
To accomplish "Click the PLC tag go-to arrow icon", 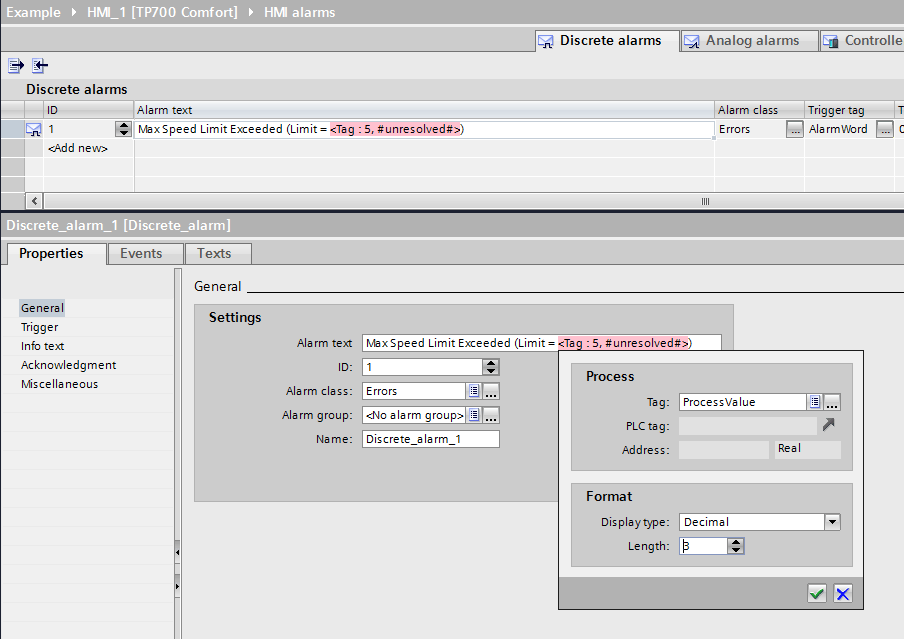I will (828, 425).
